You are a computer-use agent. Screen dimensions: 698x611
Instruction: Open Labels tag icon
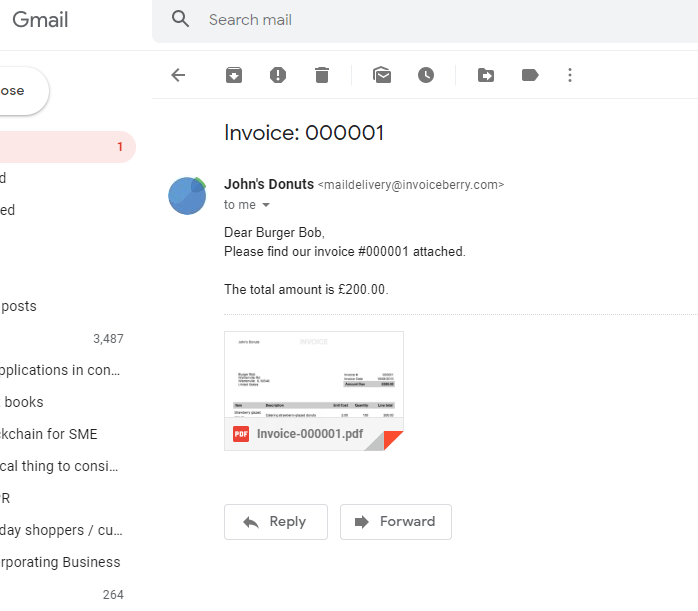pos(530,75)
